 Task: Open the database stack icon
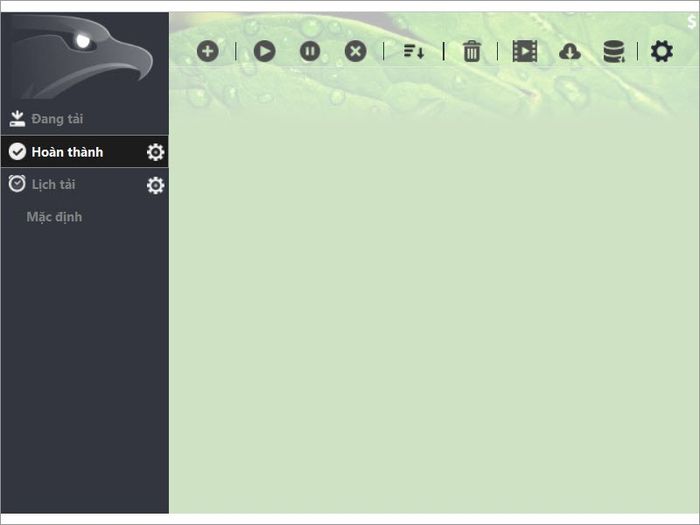(x=614, y=51)
